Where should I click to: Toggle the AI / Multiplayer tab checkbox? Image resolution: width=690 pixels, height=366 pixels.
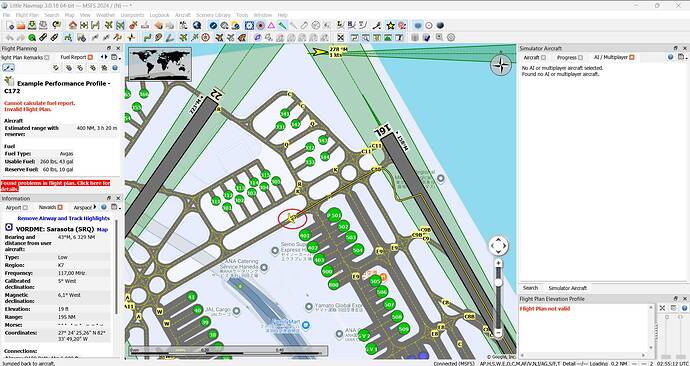(x=632, y=57)
